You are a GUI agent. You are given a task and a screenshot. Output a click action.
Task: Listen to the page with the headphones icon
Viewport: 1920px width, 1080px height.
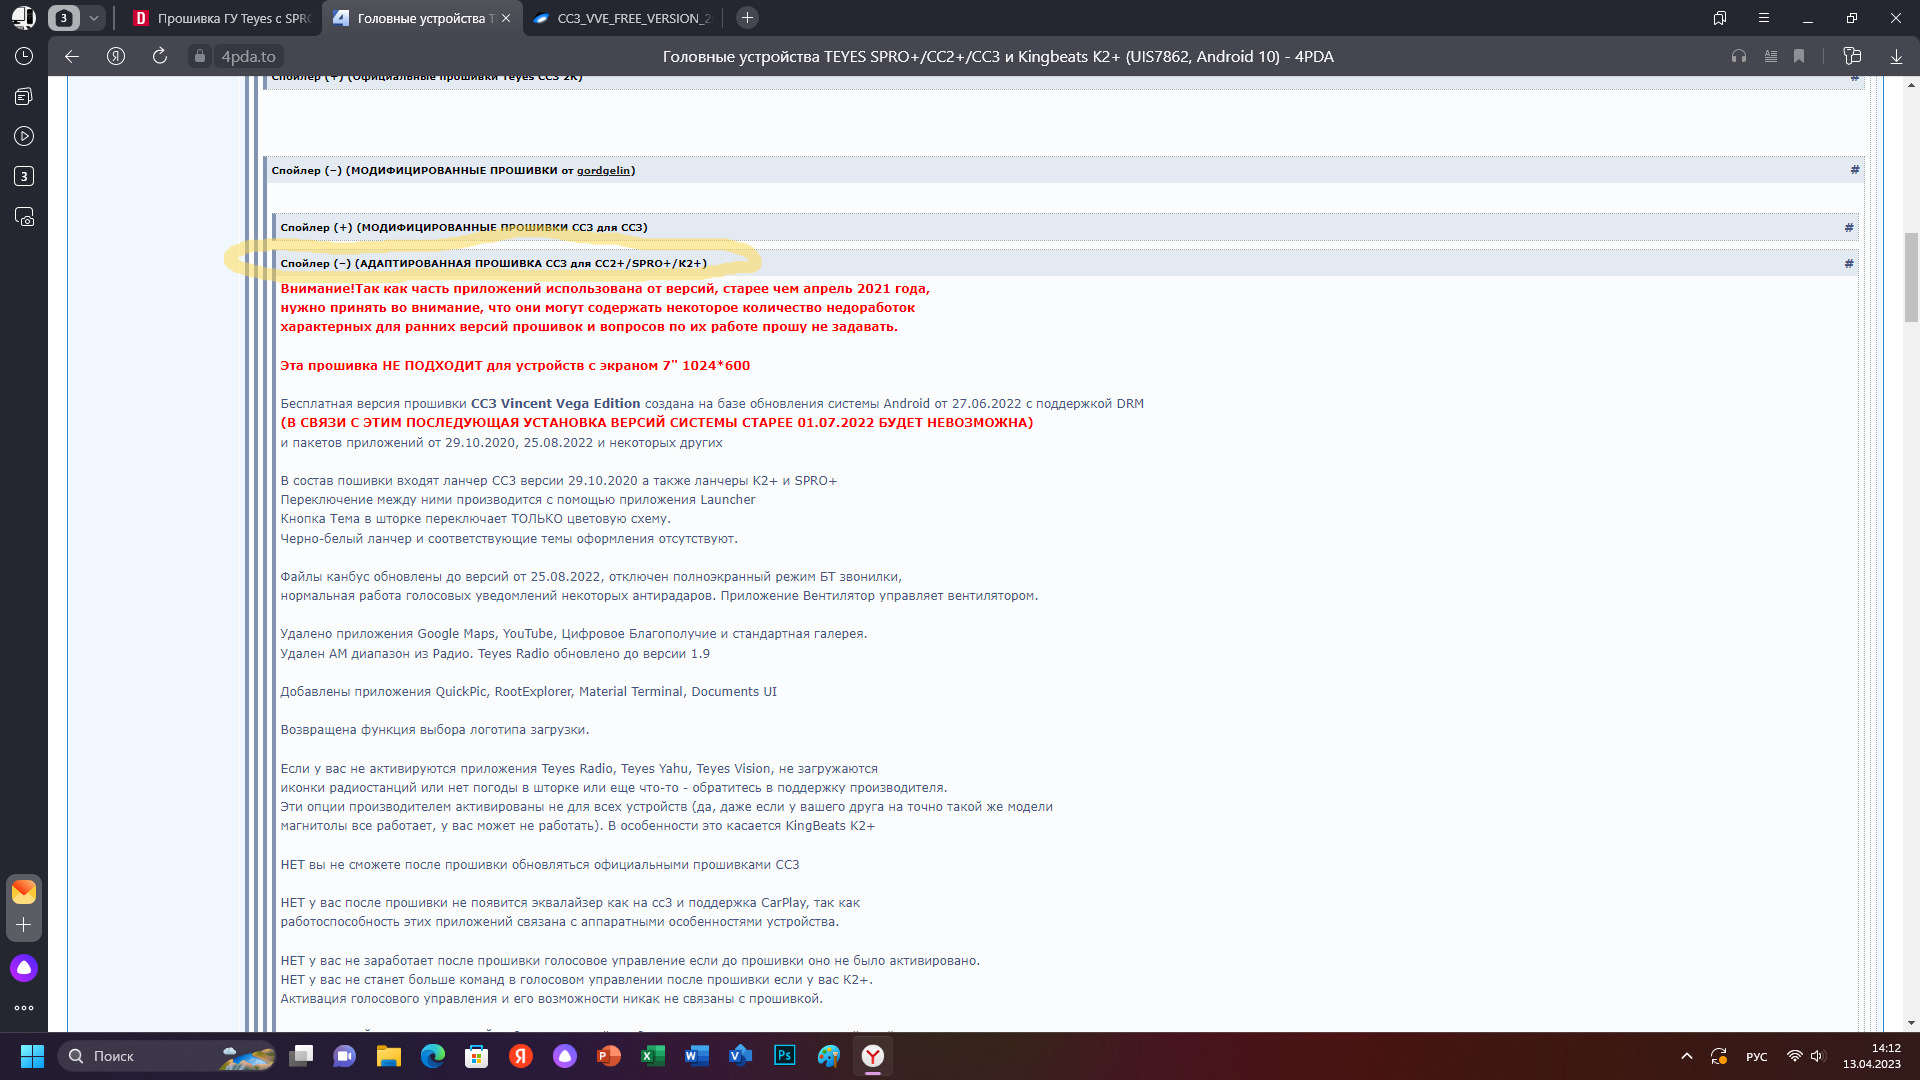point(1739,57)
